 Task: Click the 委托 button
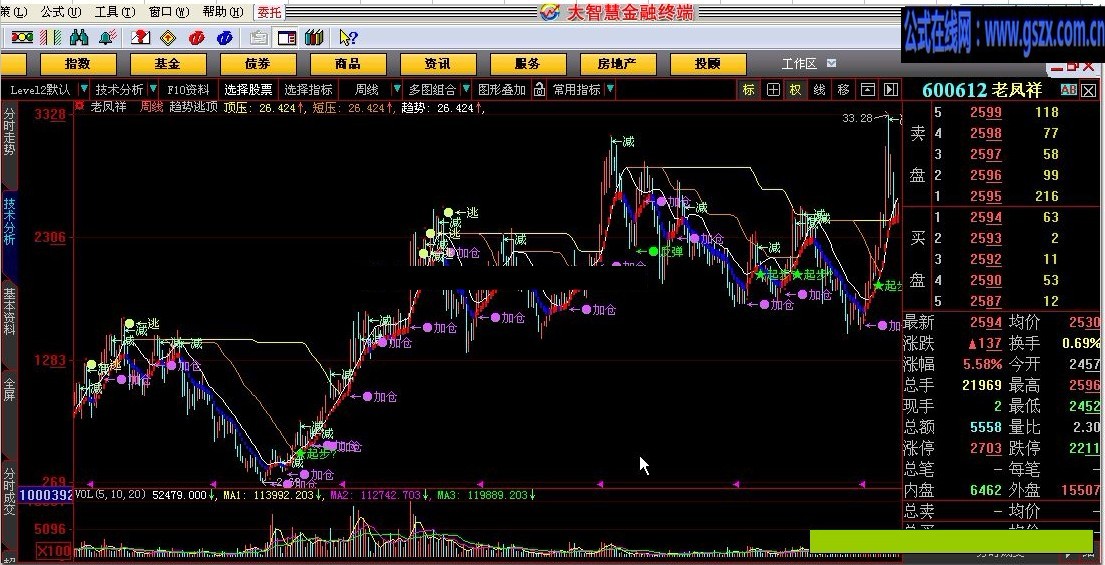tap(268, 12)
